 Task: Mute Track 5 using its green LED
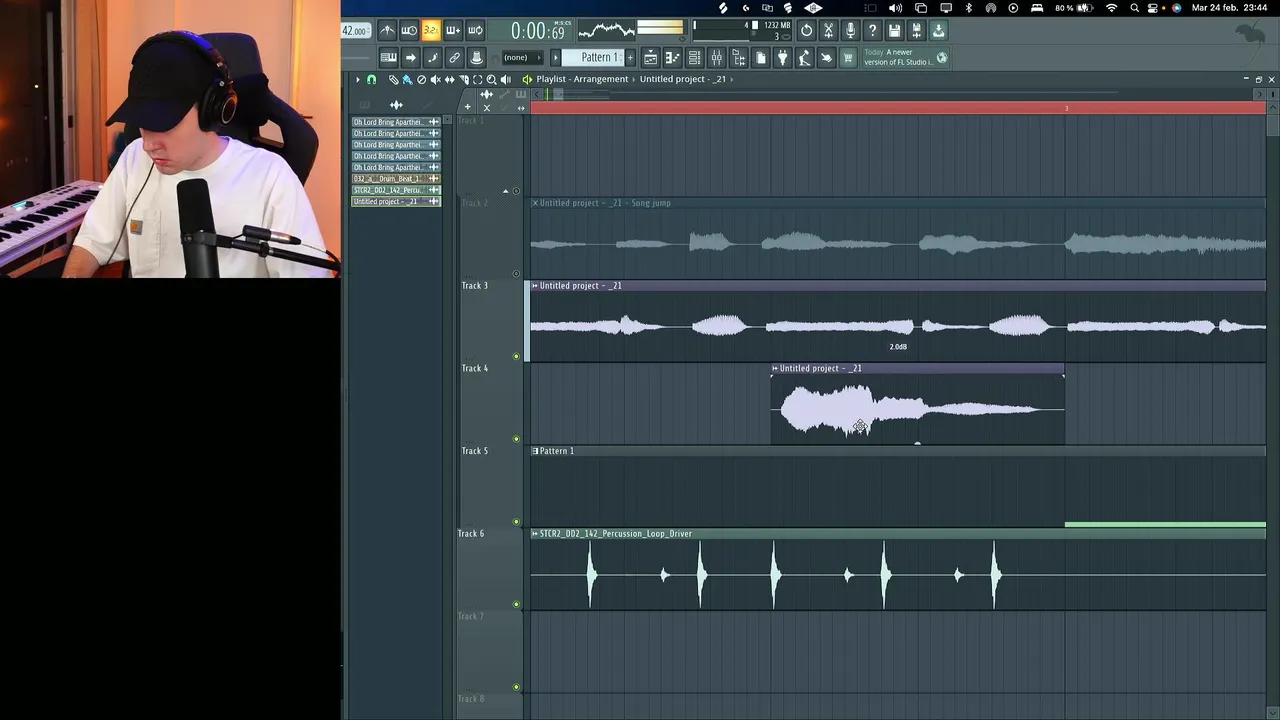click(516, 522)
